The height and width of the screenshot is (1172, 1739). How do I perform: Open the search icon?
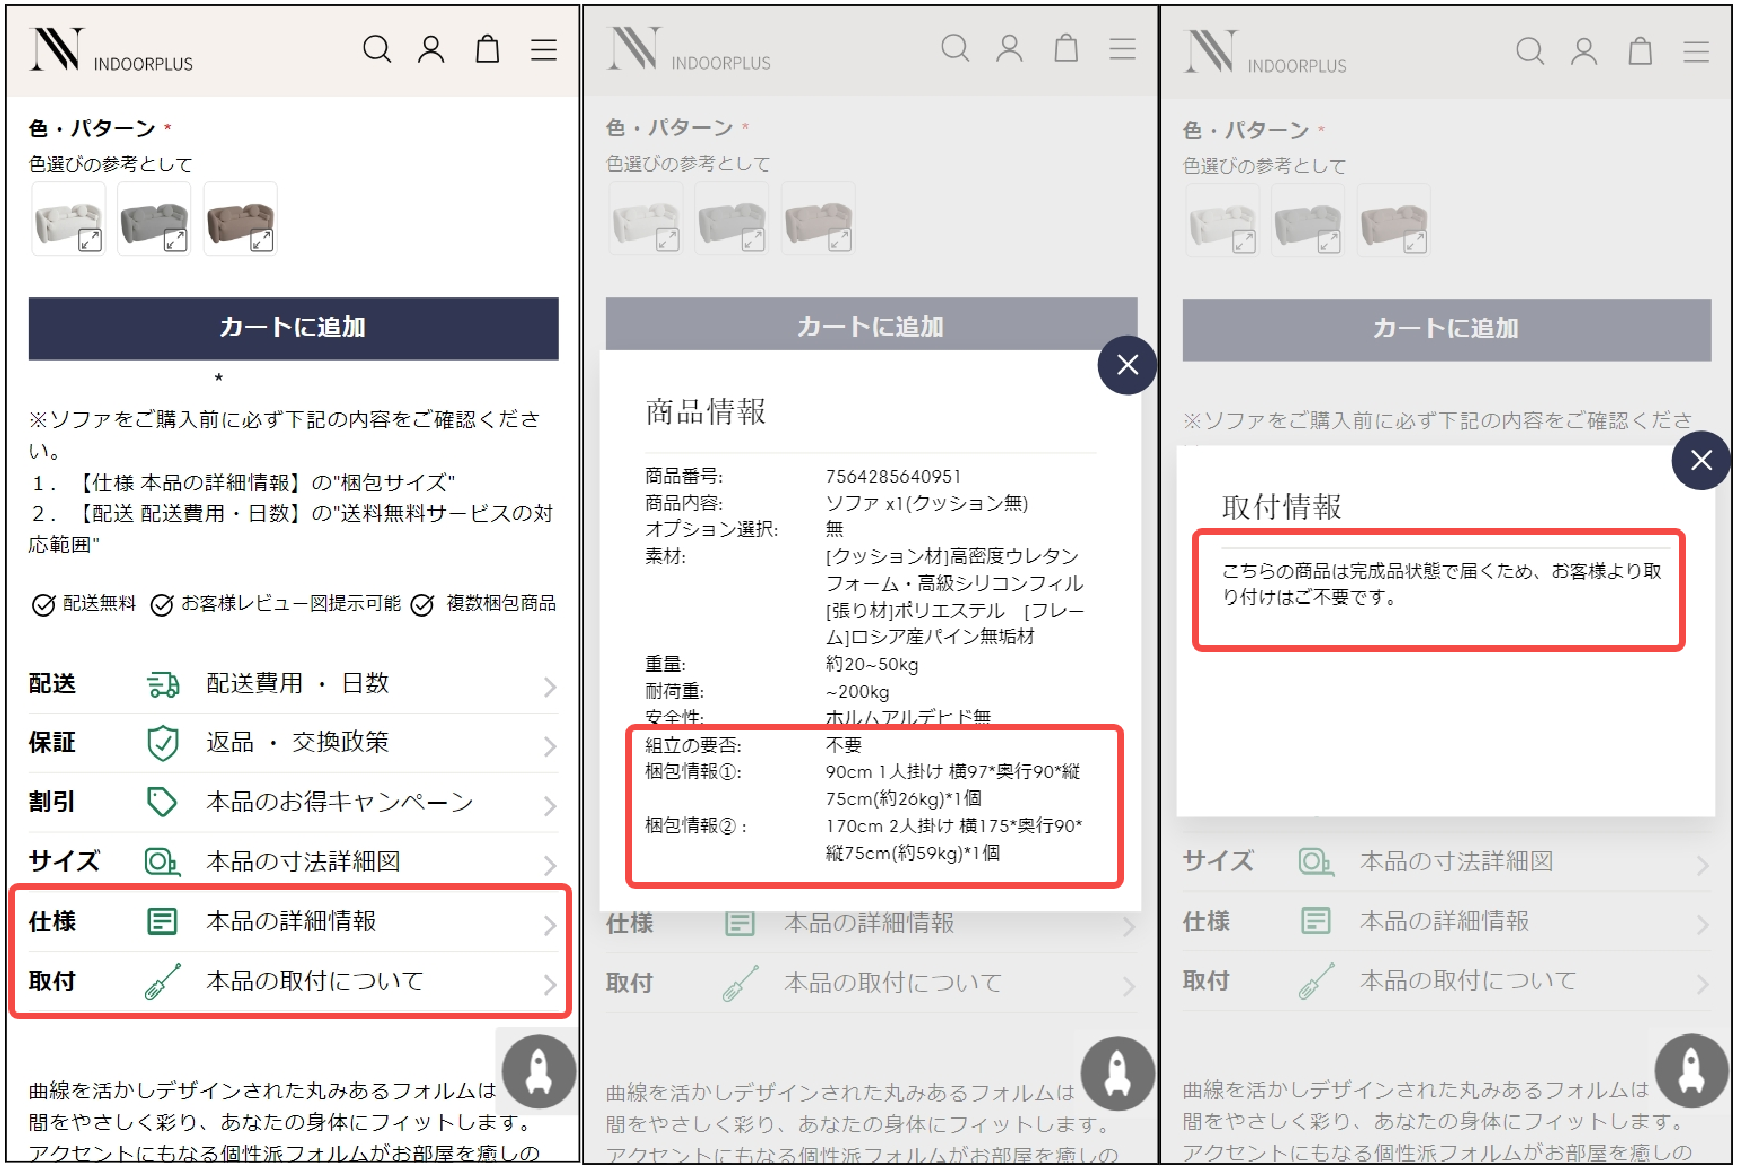(x=377, y=48)
